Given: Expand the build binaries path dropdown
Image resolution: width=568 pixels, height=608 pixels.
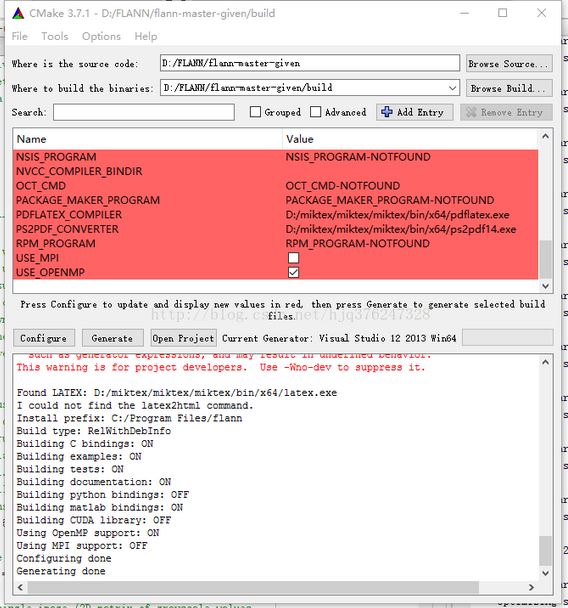Looking at the screenshot, I should 452,88.
